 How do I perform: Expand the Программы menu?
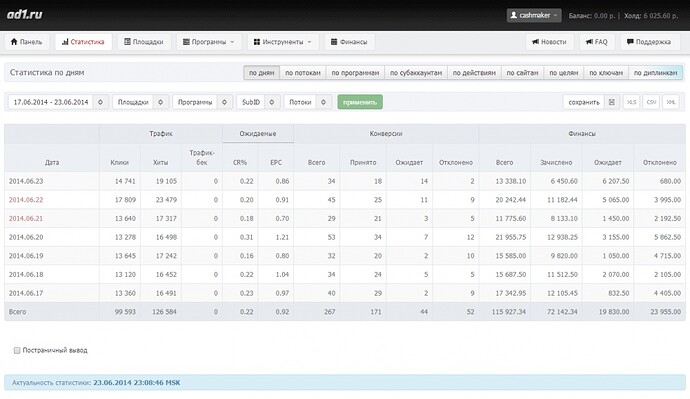point(209,42)
